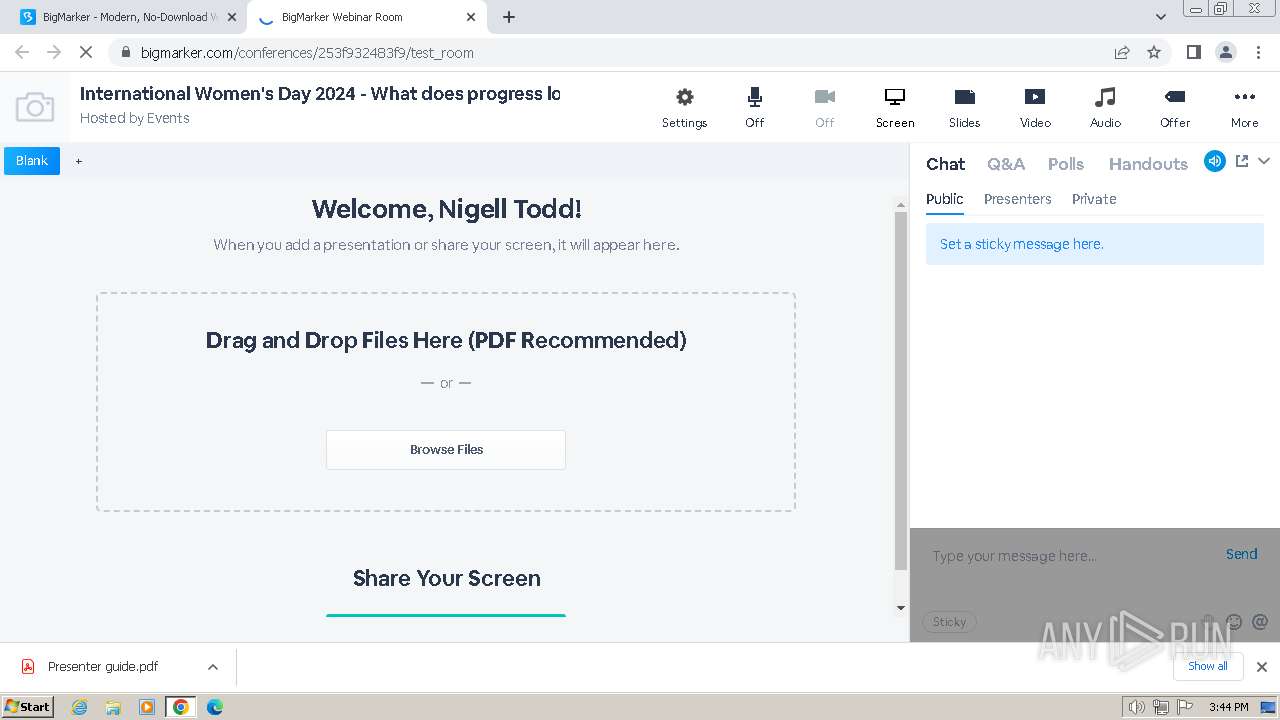Open File Explorer from taskbar
Image resolution: width=1280 pixels, height=720 pixels.
click(113, 707)
